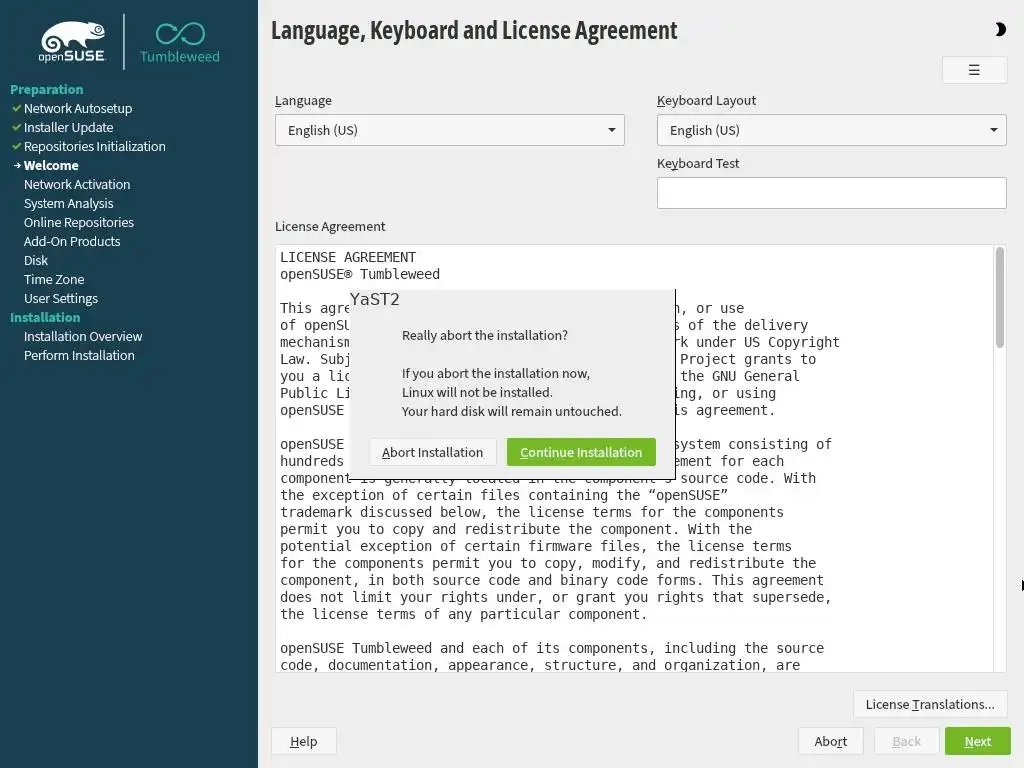Select System Analysis in sidebar
Viewport: 1024px width, 768px height.
69,203
